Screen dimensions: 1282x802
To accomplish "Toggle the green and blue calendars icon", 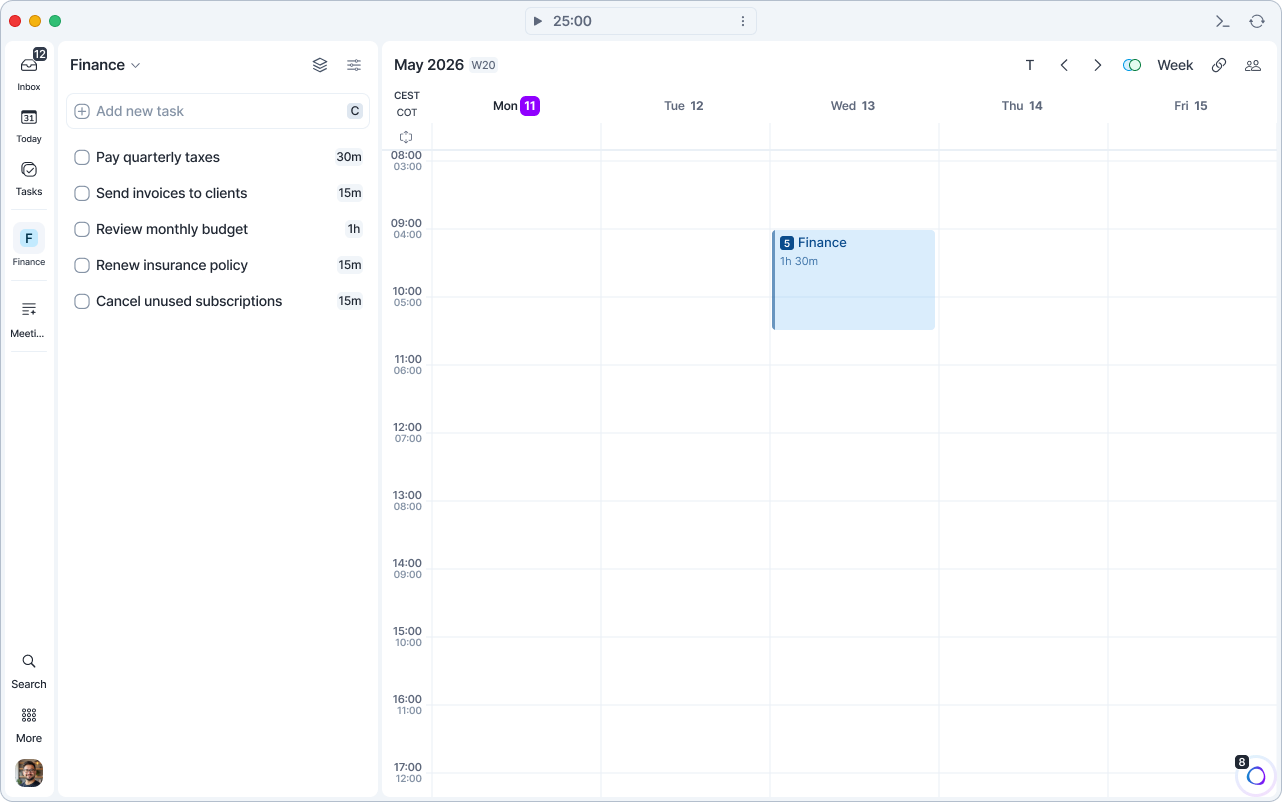I will tap(1132, 65).
